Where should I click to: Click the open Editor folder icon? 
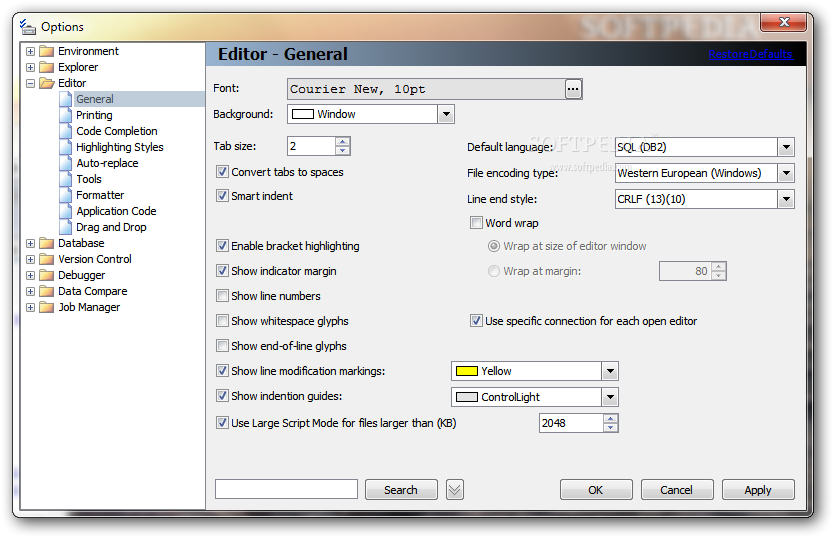47,83
